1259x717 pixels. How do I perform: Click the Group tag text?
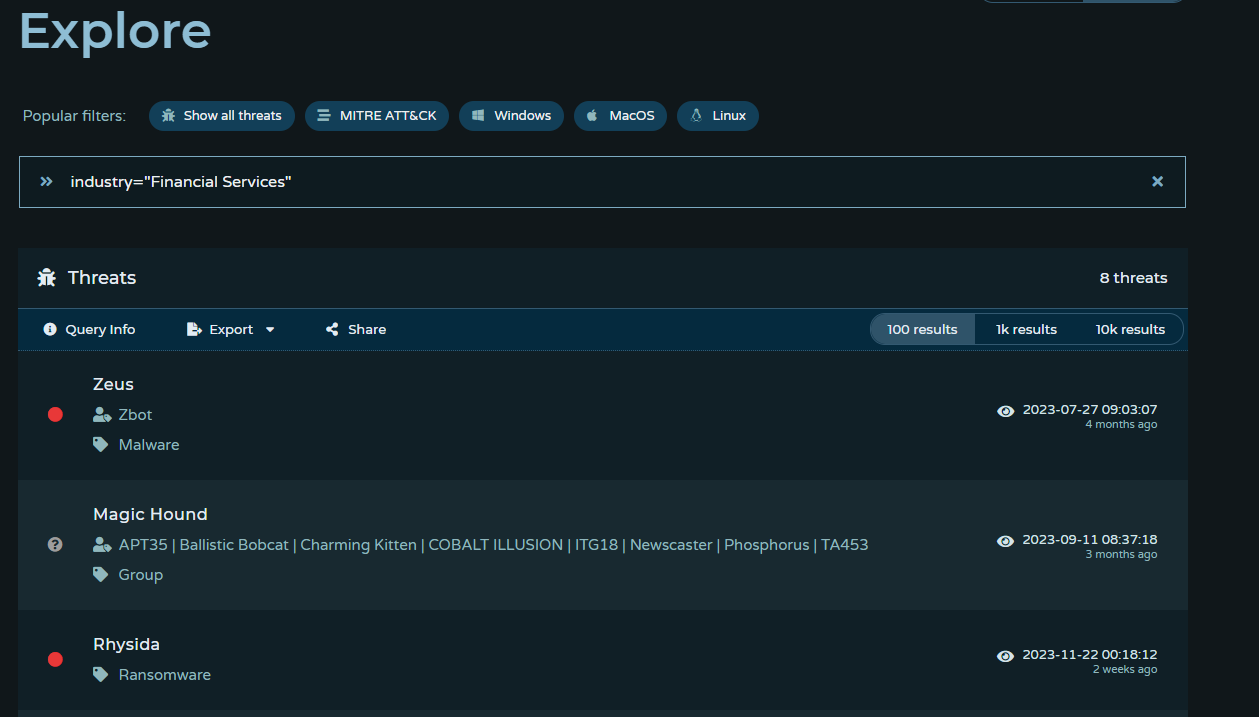pos(141,575)
